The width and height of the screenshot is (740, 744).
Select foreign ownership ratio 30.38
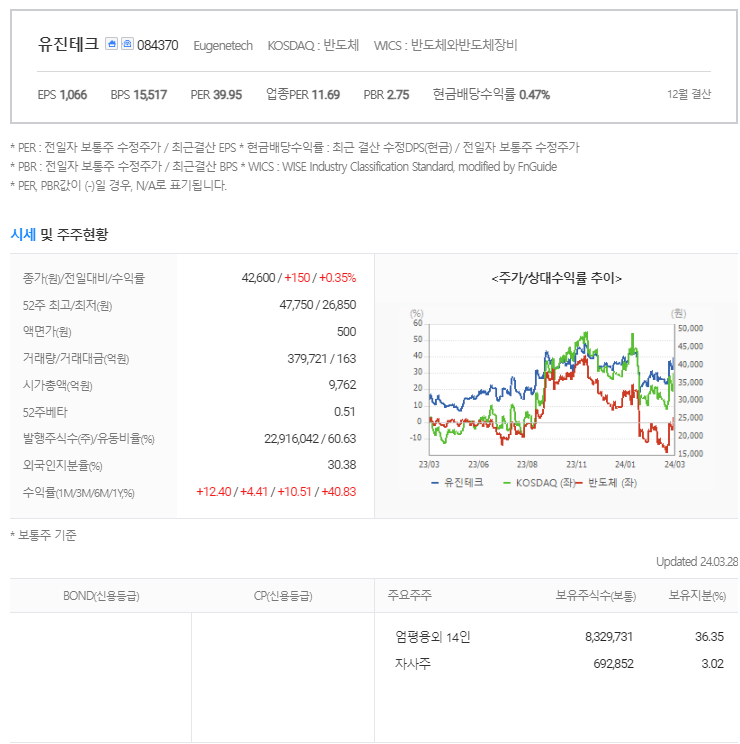(342, 465)
